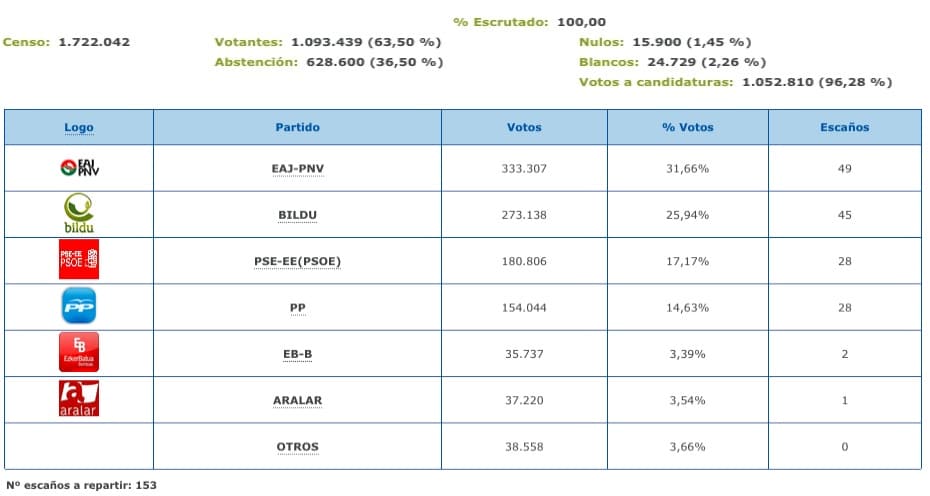This screenshot has width=930, height=496.
Task: Select the EAJ-PNV party name
Action: [297, 169]
